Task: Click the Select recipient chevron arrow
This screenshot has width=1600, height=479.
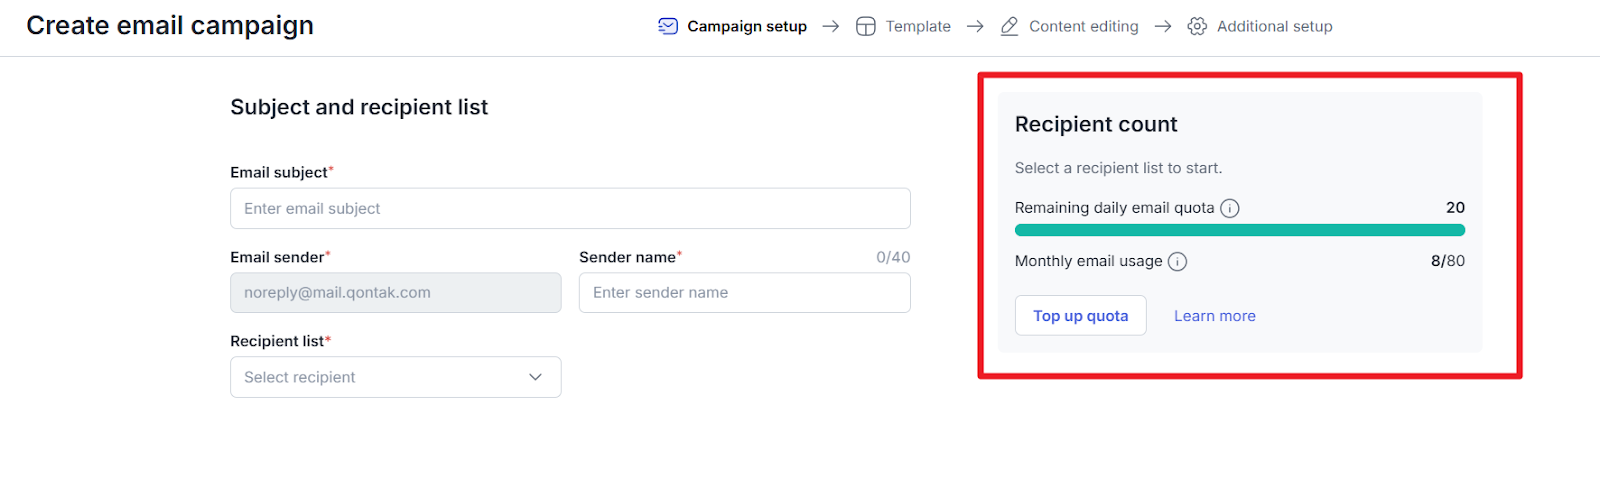Action: (x=535, y=377)
